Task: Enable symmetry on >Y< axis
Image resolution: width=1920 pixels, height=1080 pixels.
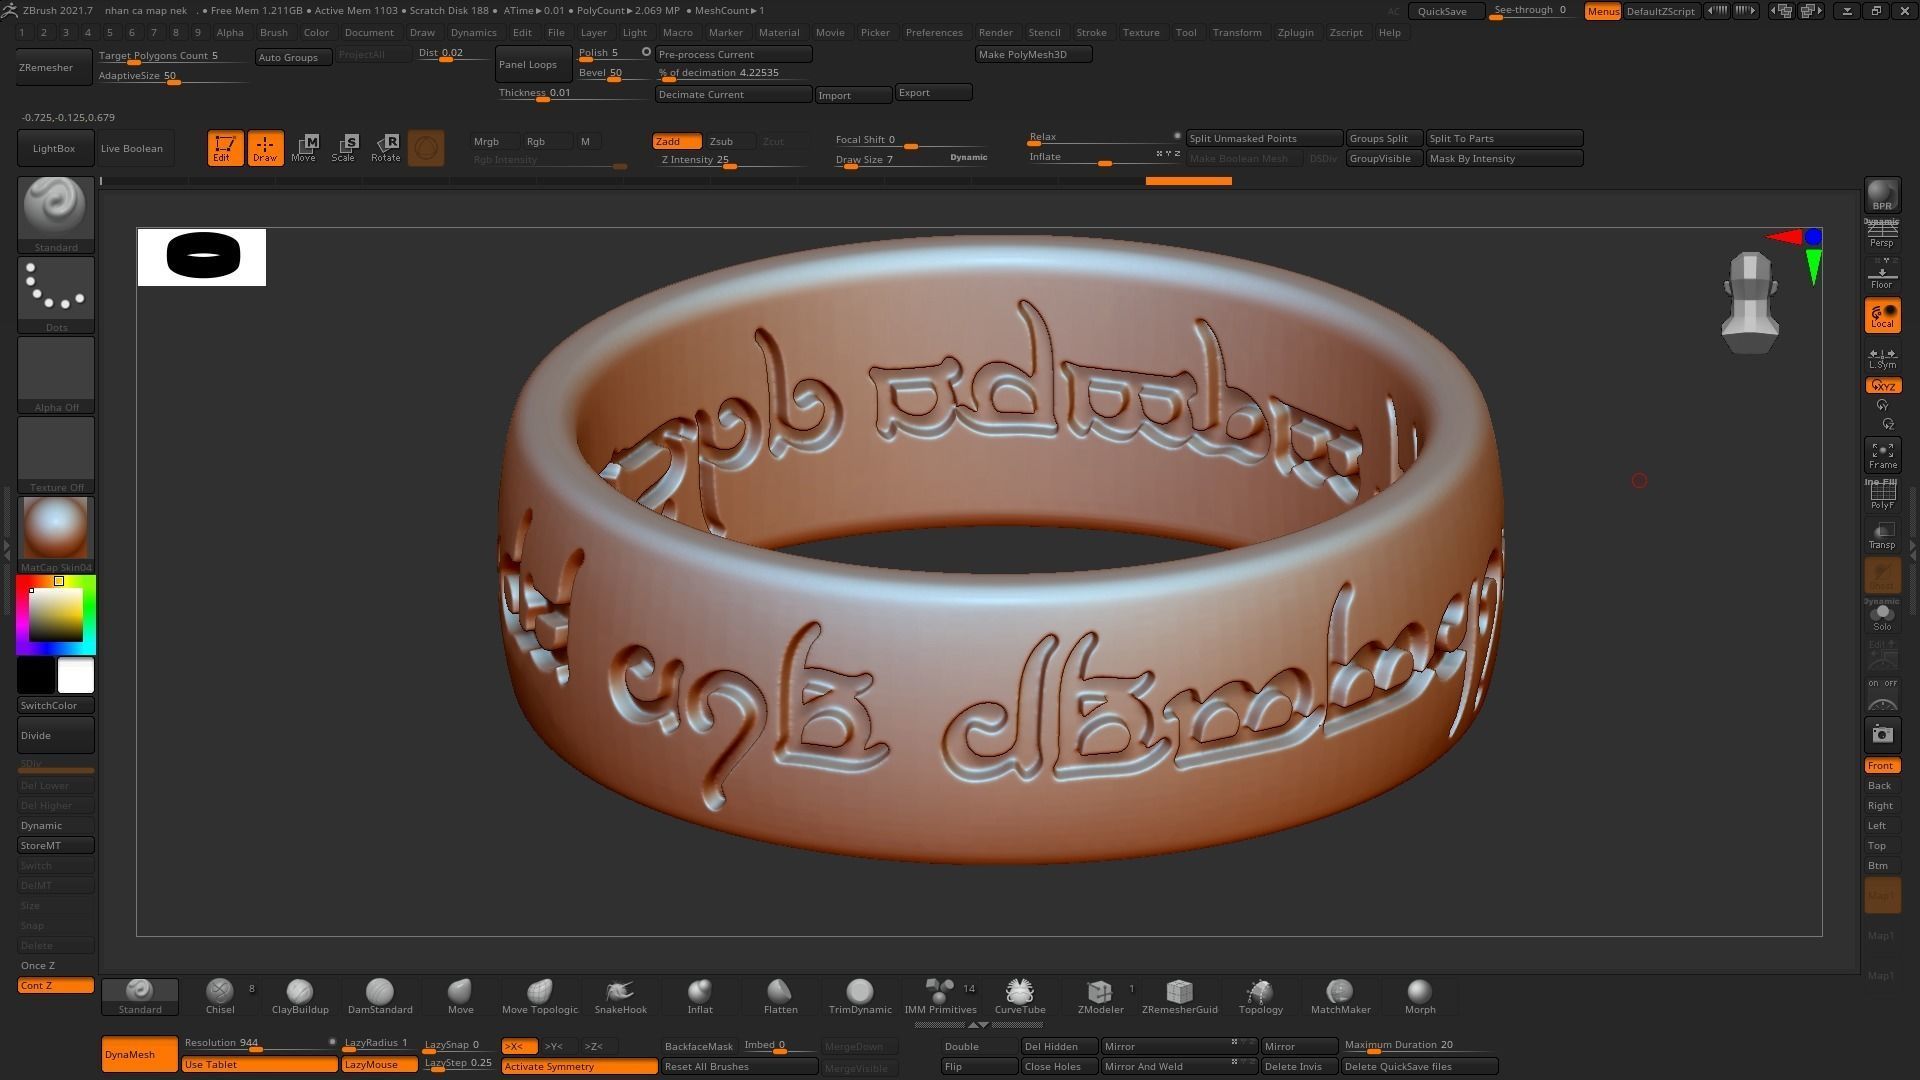Action: coord(554,1046)
